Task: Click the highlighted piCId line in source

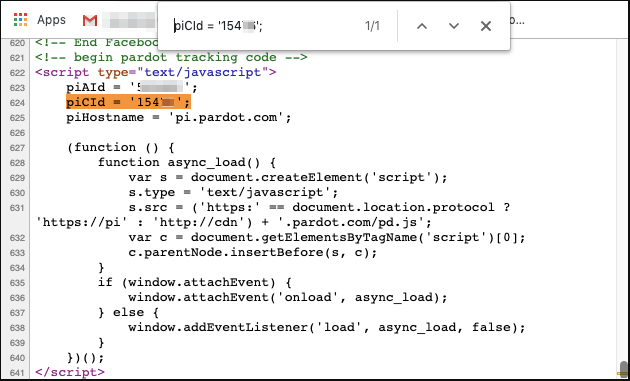Action: 128,102
